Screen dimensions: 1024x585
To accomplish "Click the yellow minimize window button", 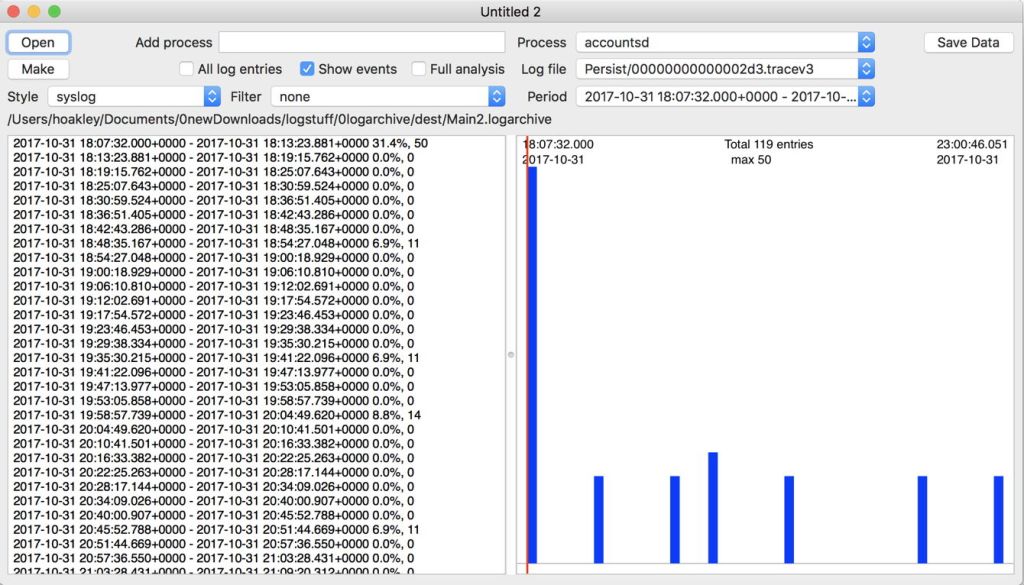I will pos(34,11).
